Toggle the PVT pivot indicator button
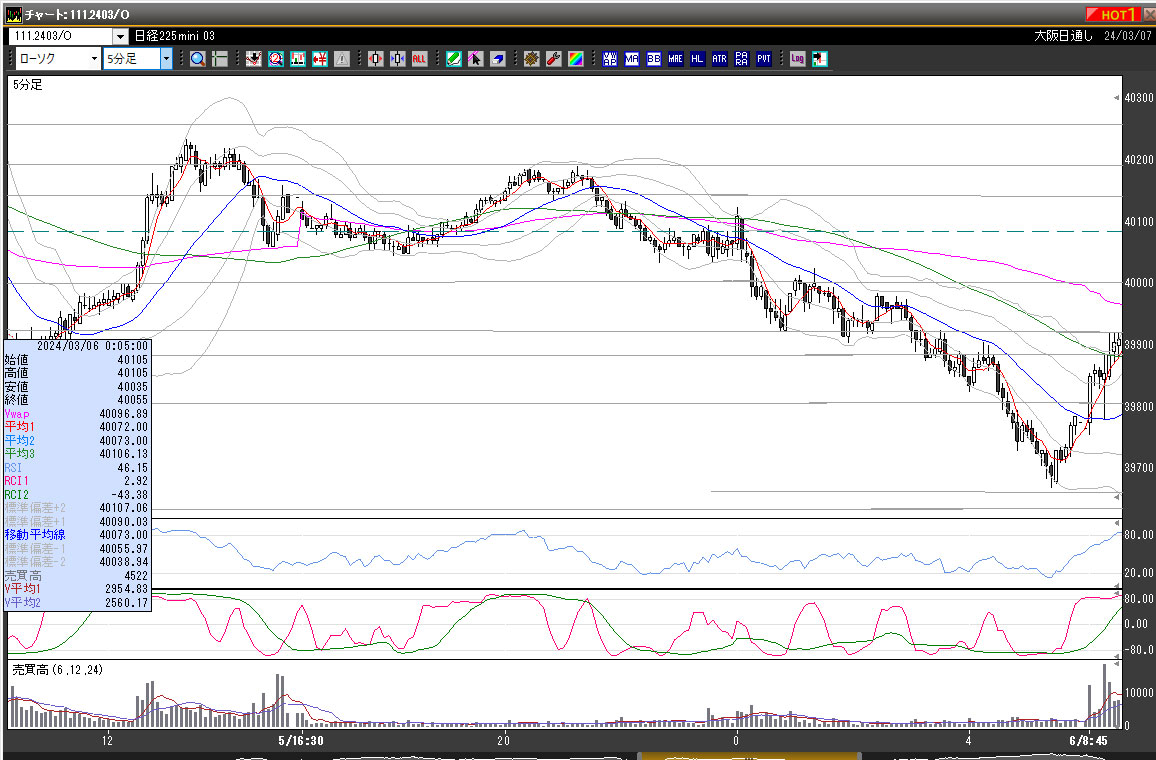Viewport: 1156px width, 760px height. pyautogui.click(x=763, y=59)
